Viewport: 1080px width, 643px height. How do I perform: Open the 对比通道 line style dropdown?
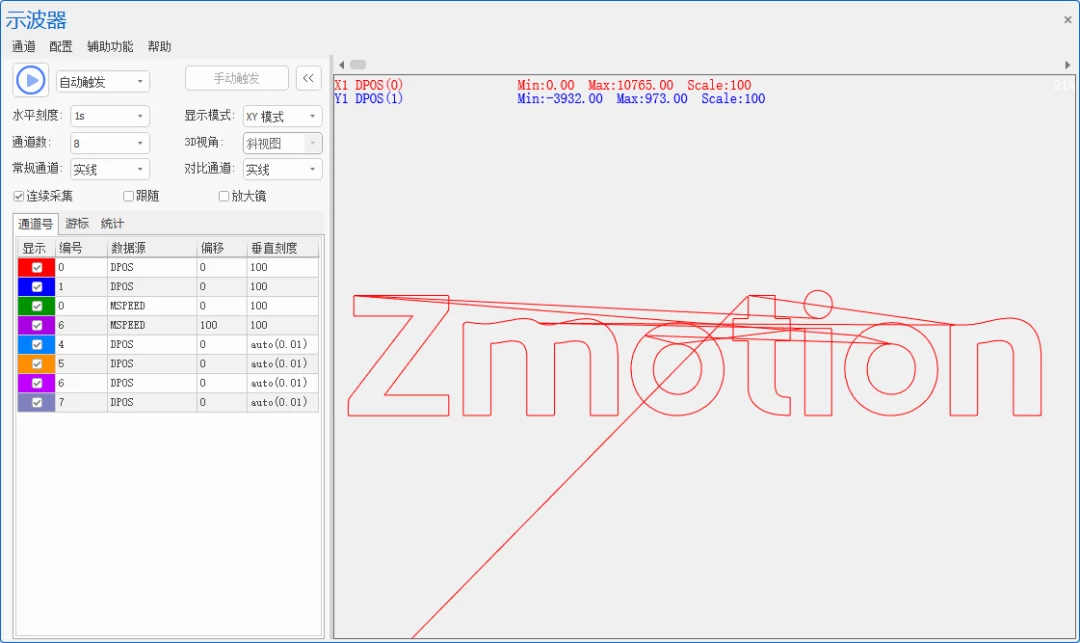[282, 169]
